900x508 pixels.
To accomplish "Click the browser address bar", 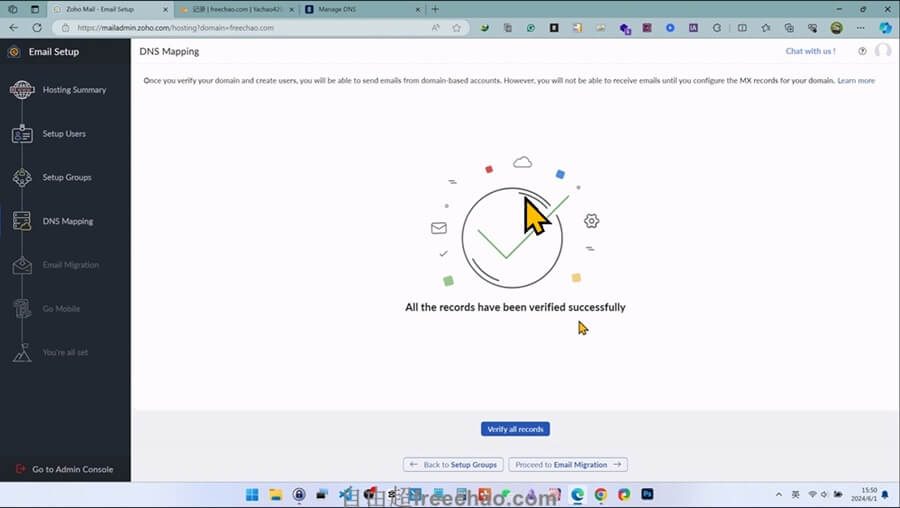I will coord(250,28).
